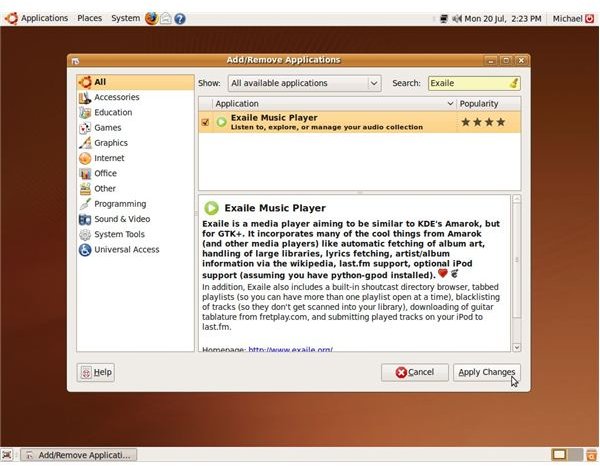
Task: Click the show desktop icon in bottom panel
Action: [x=7, y=455]
